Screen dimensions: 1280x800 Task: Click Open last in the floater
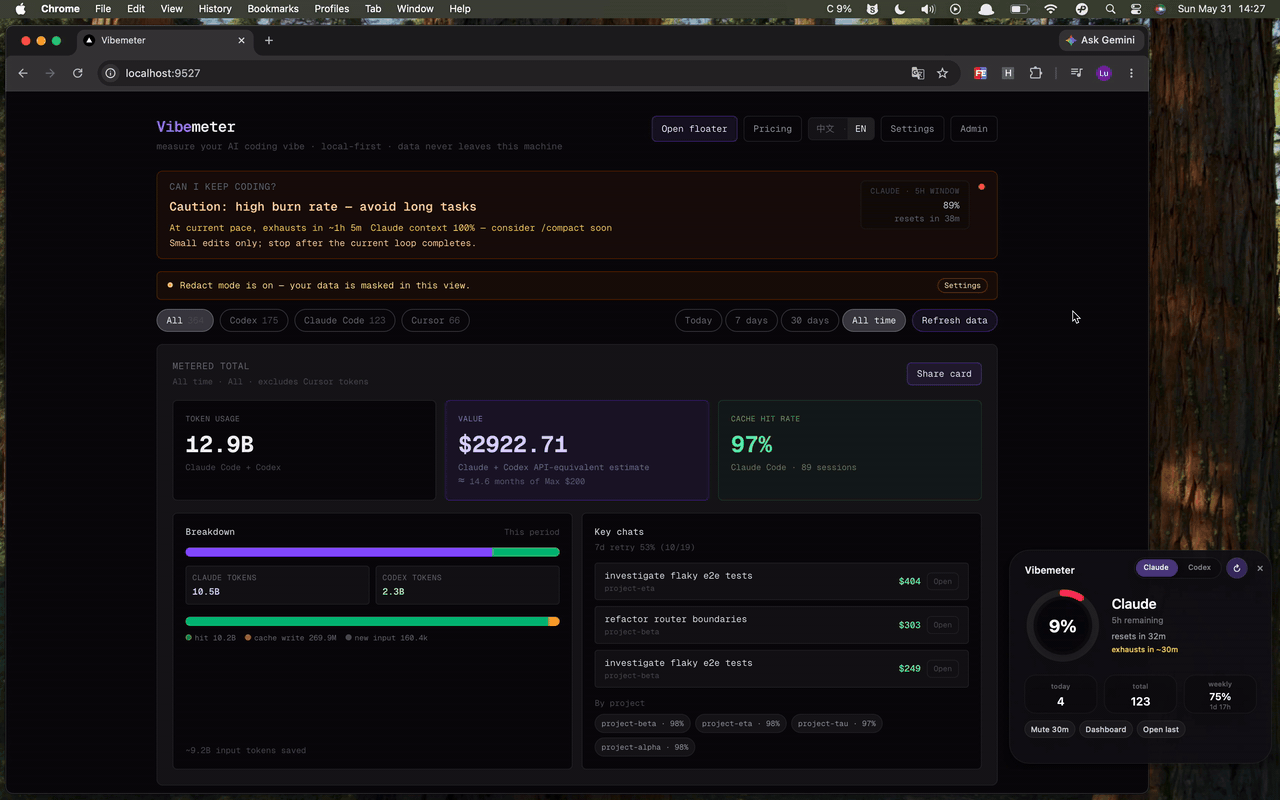point(1161,729)
